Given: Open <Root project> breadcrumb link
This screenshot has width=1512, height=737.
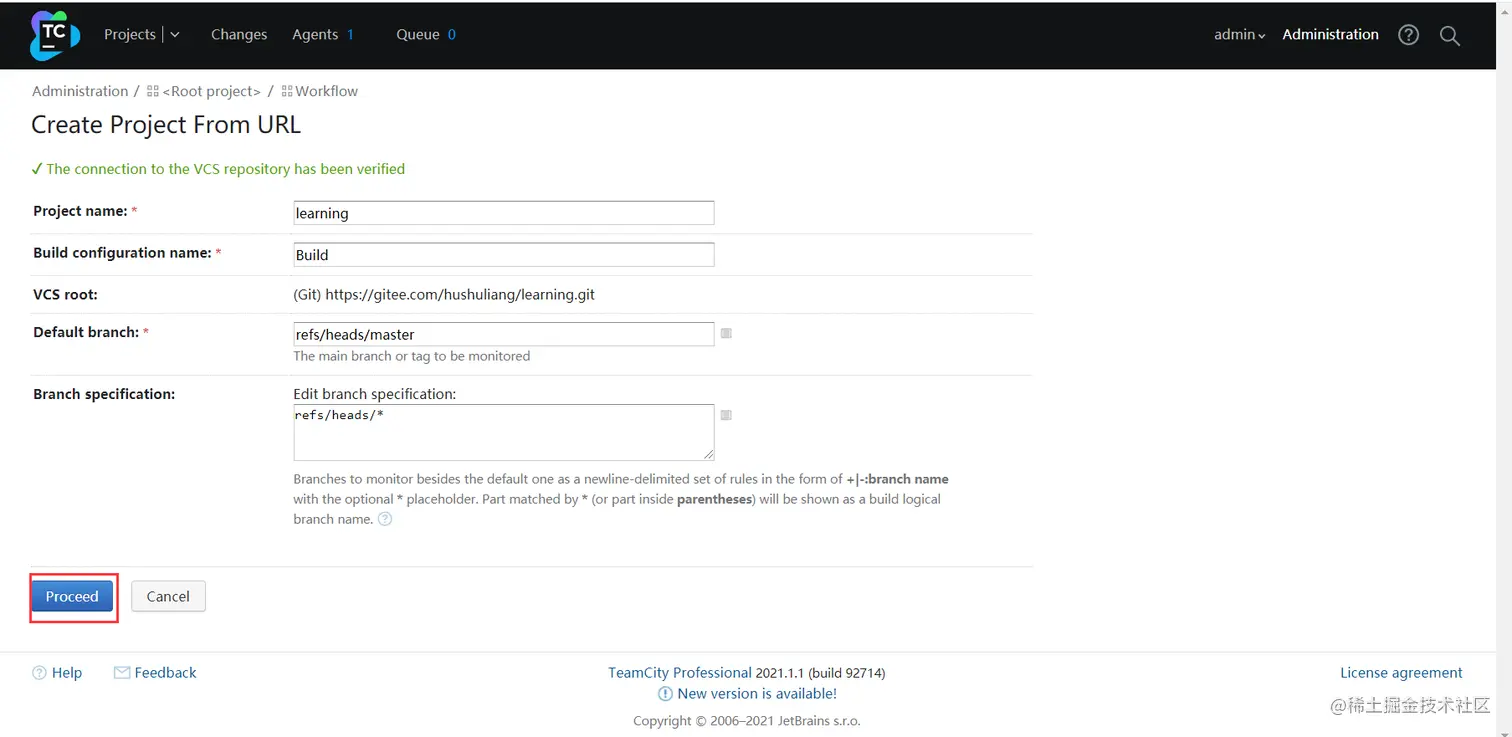Looking at the screenshot, I should coord(211,91).
